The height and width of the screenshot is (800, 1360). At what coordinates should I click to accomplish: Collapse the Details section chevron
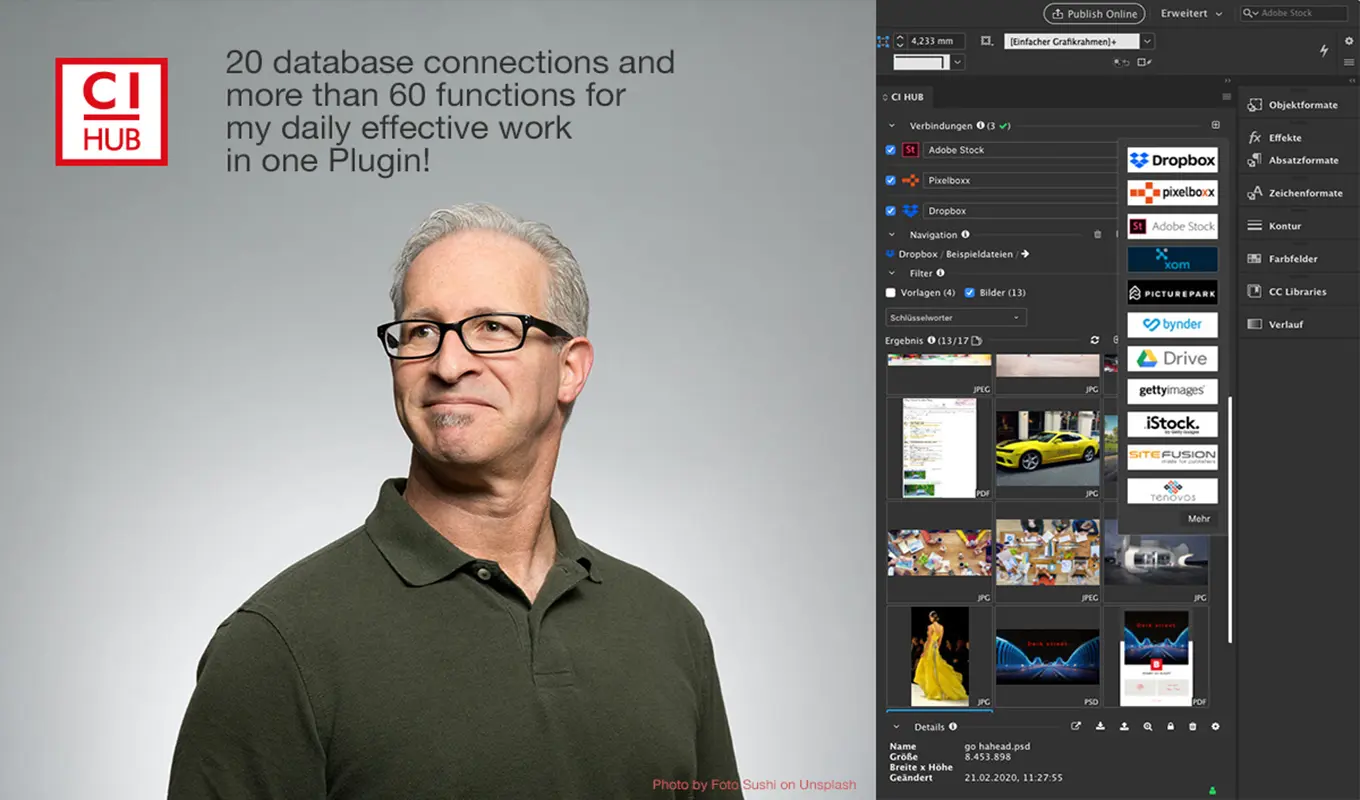coord(896,727)
